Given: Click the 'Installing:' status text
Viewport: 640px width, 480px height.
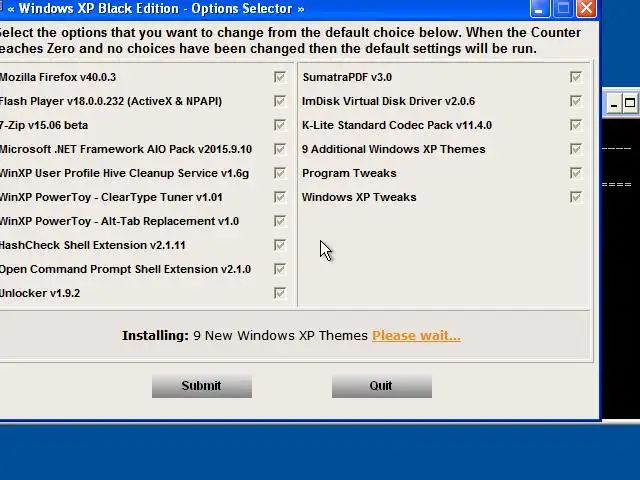Looking at the screenshot, I should (x=155, y=336).
